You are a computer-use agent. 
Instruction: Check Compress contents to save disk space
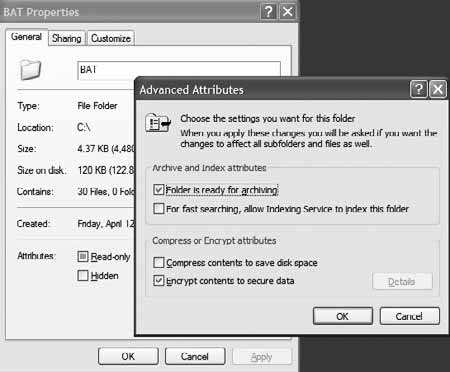159,263
